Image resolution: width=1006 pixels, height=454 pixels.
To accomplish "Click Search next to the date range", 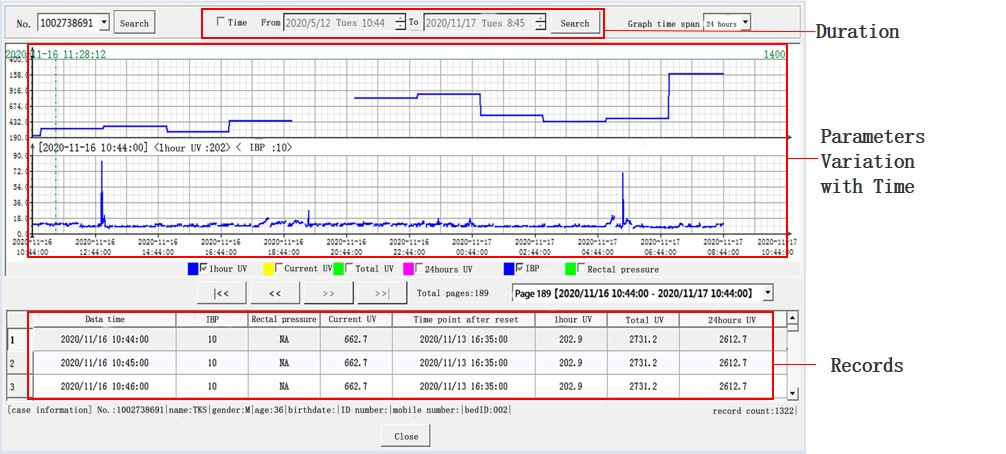I will click(575, 22).
